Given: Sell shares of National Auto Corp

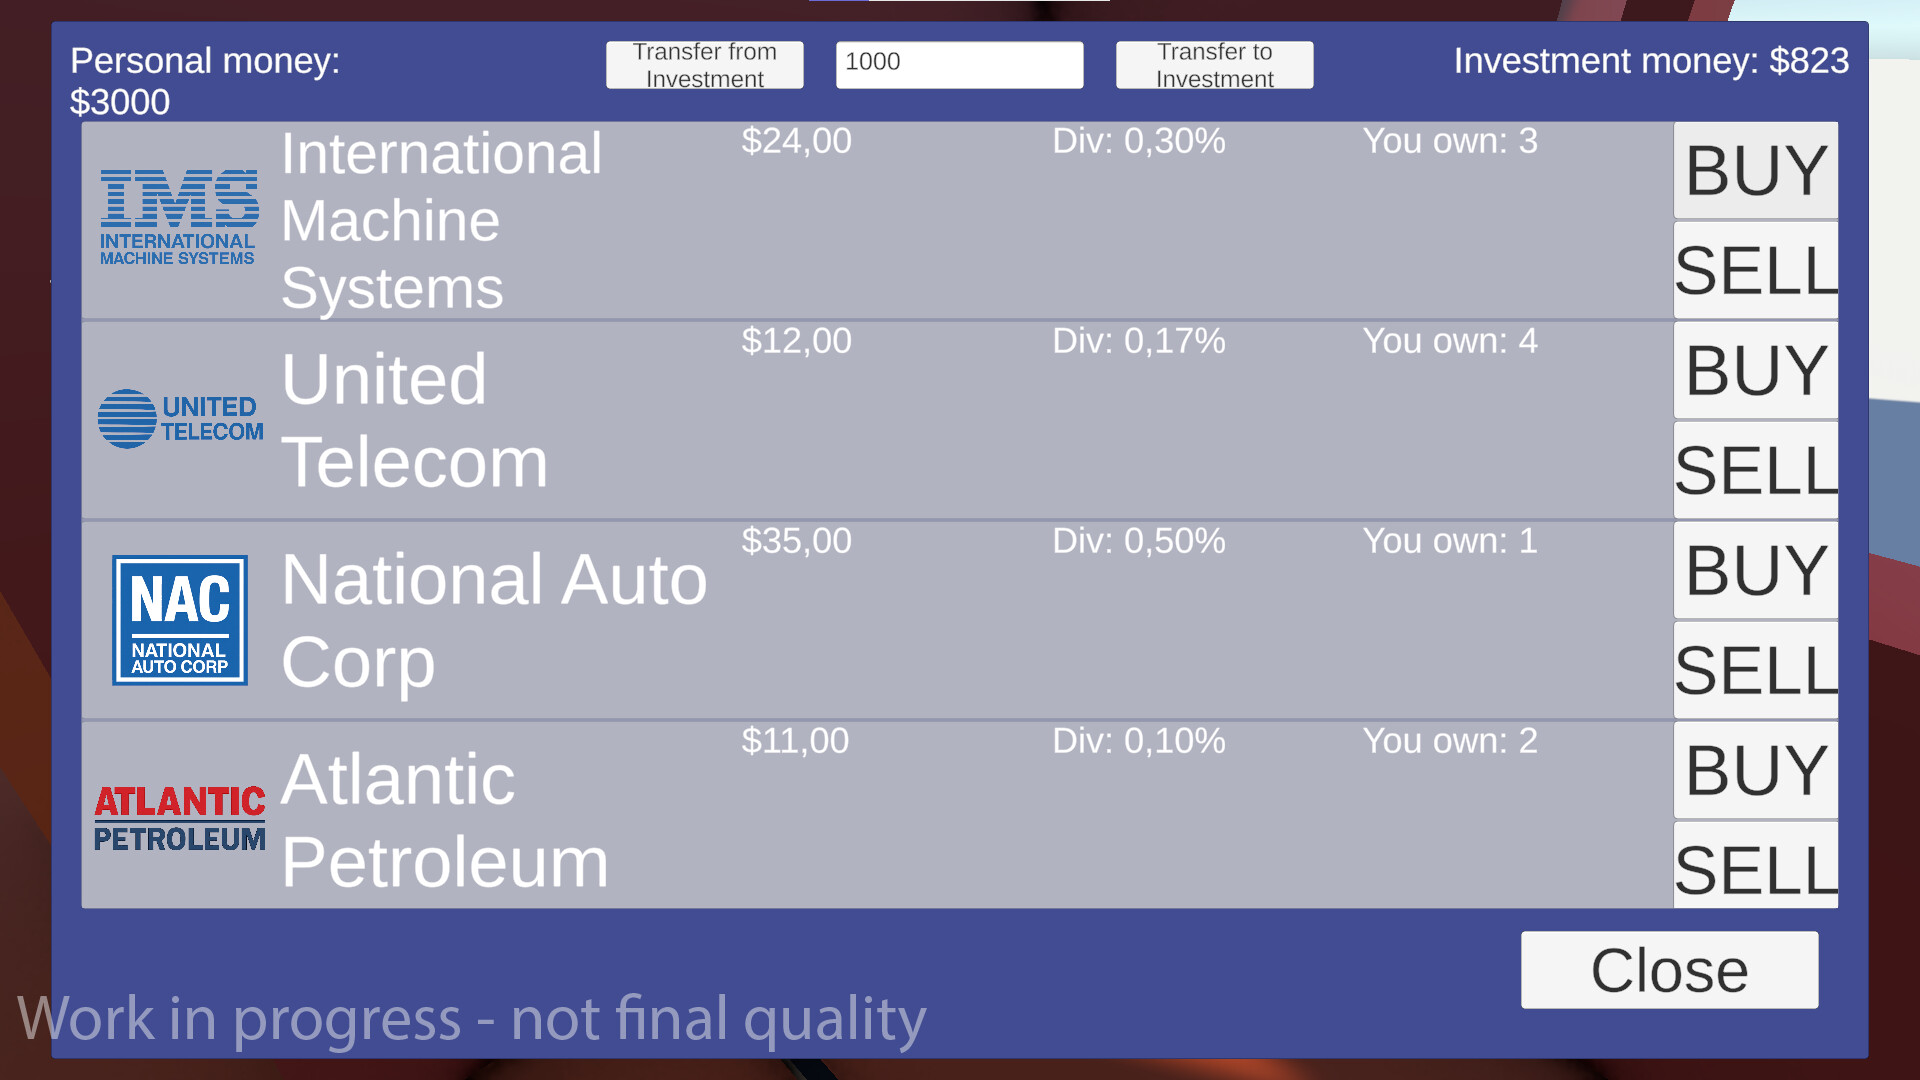Looking at the screenshot, I should click(1754, 670).
